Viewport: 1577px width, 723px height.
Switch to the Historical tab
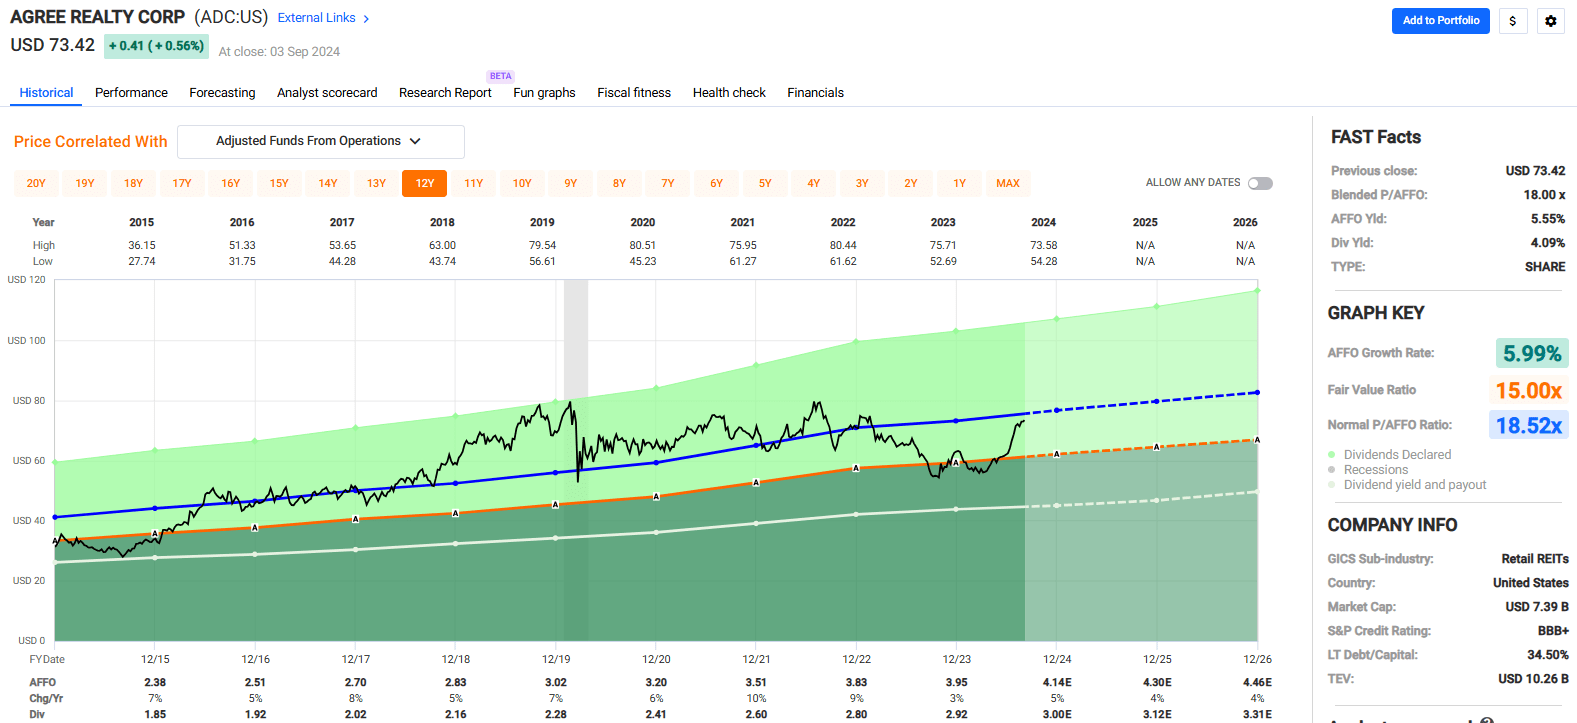coord(46,93)
